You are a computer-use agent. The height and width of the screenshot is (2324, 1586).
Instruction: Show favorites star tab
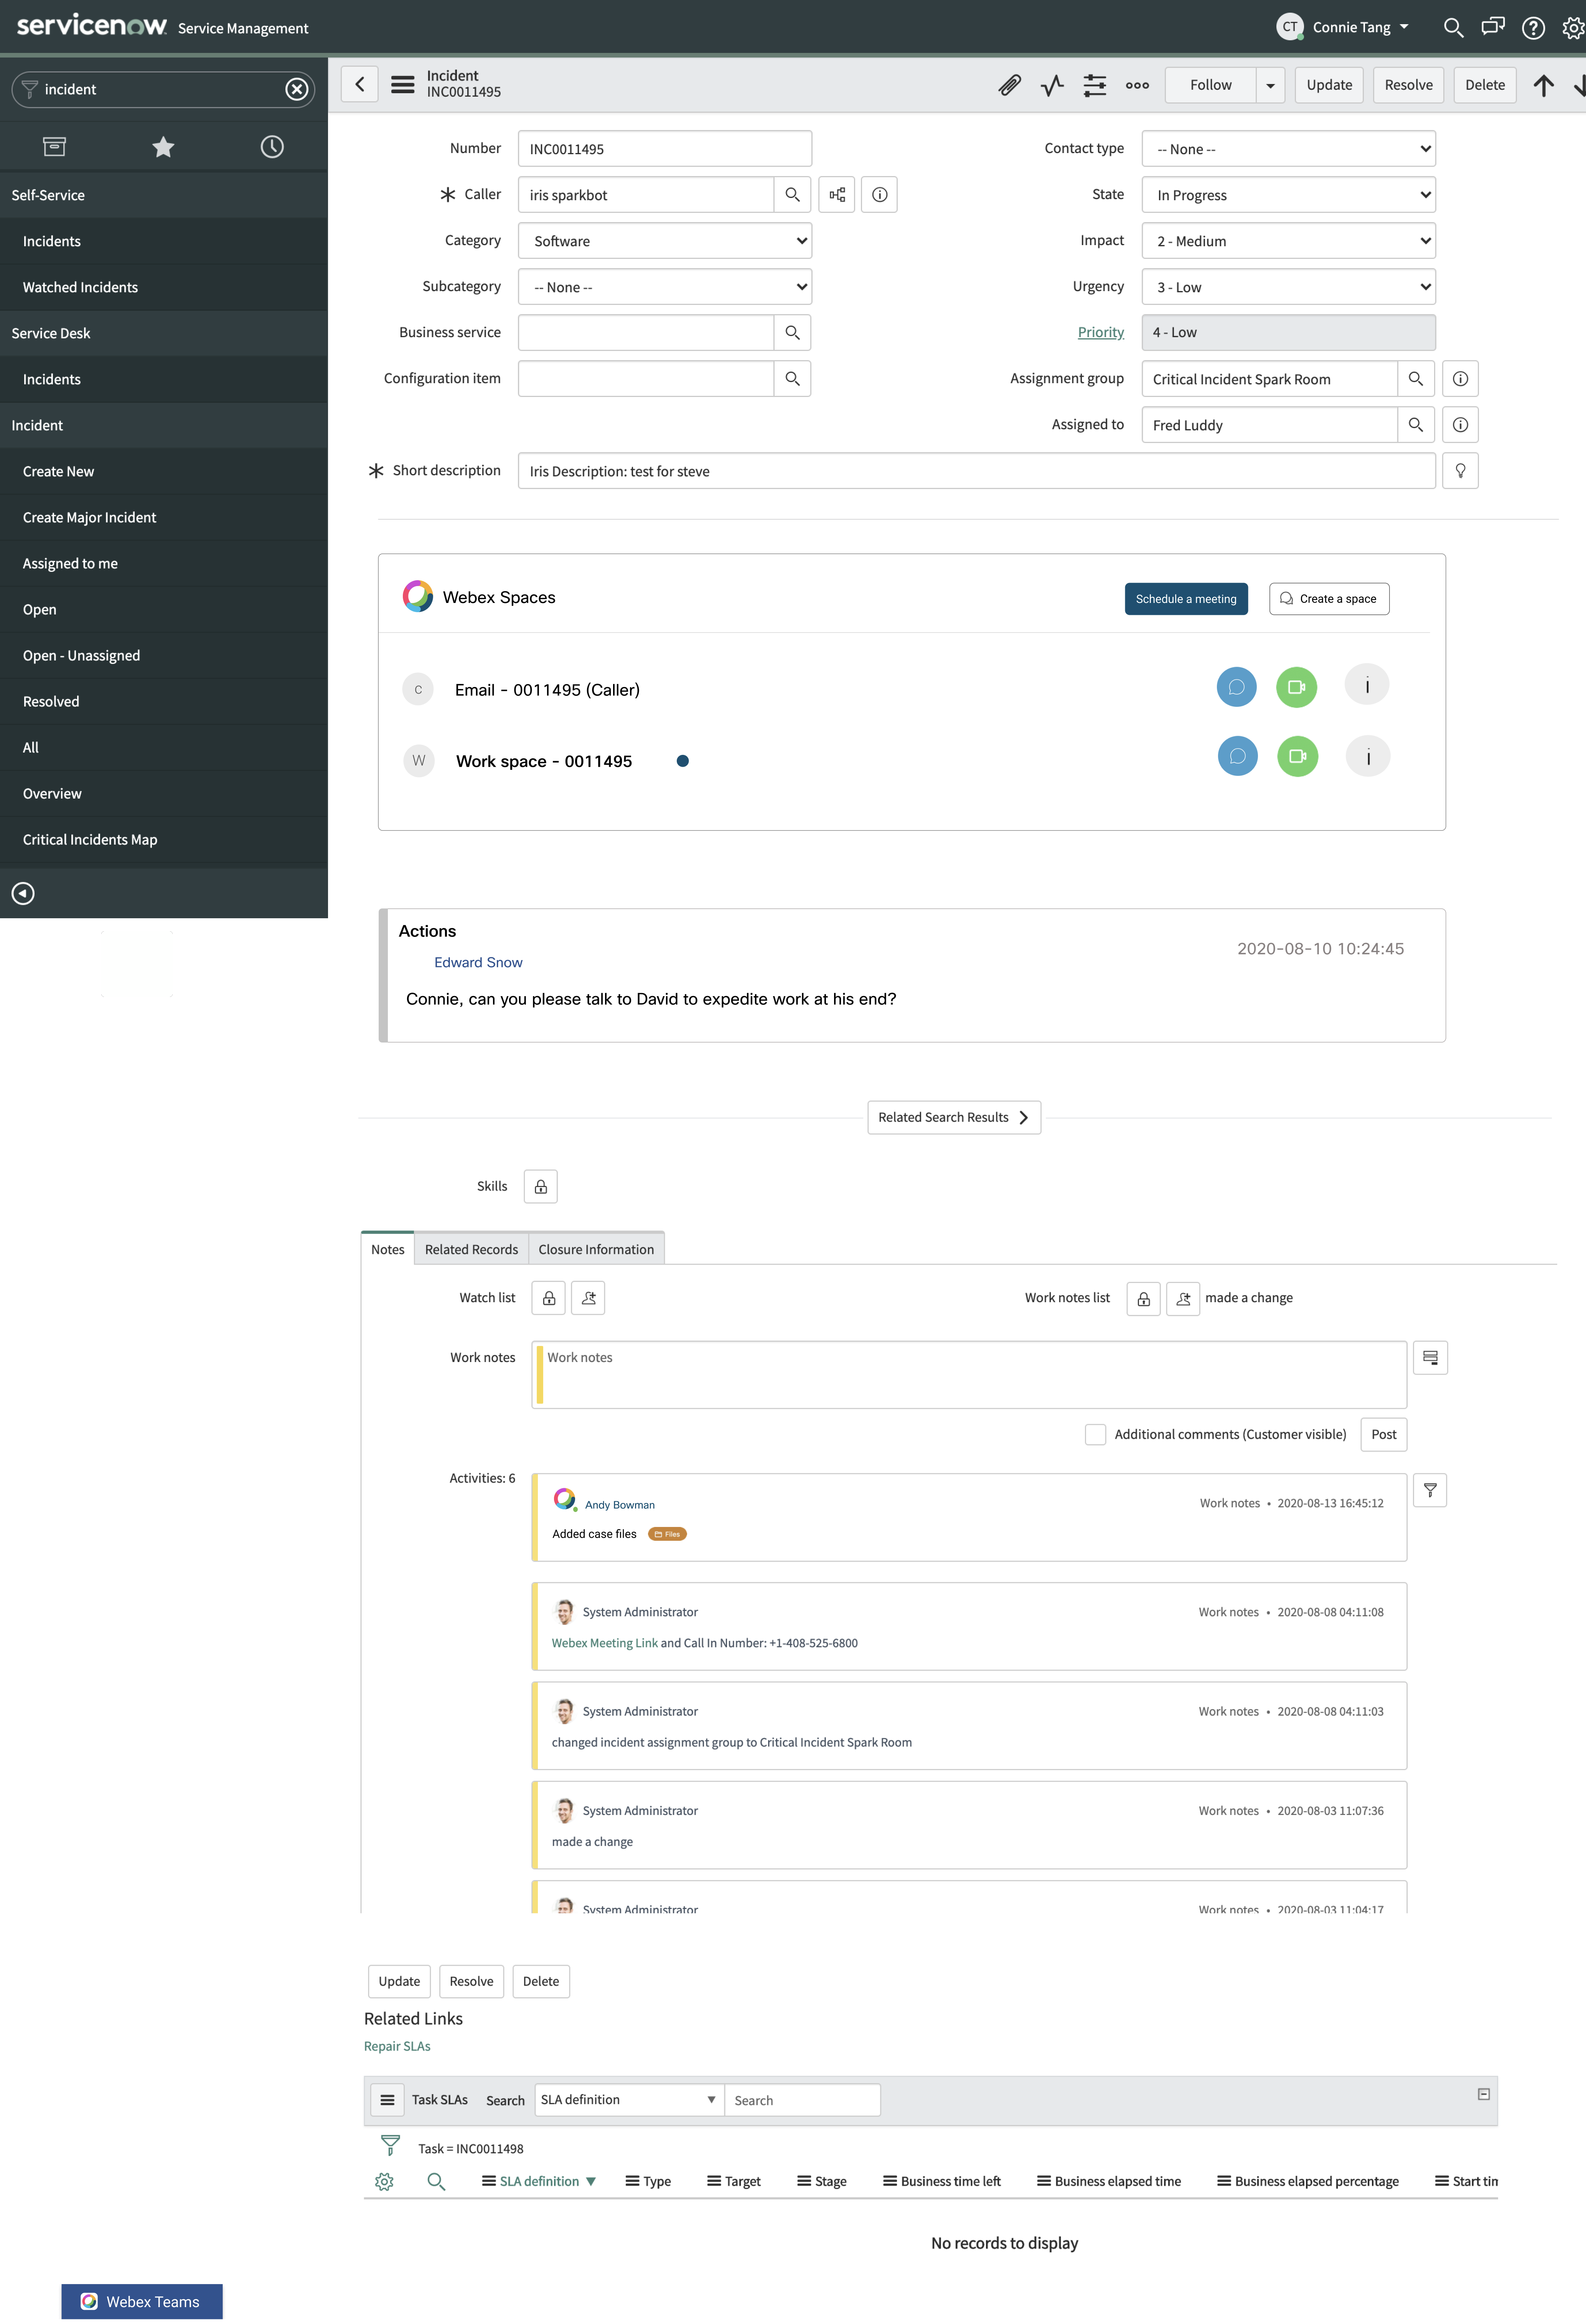163,147
